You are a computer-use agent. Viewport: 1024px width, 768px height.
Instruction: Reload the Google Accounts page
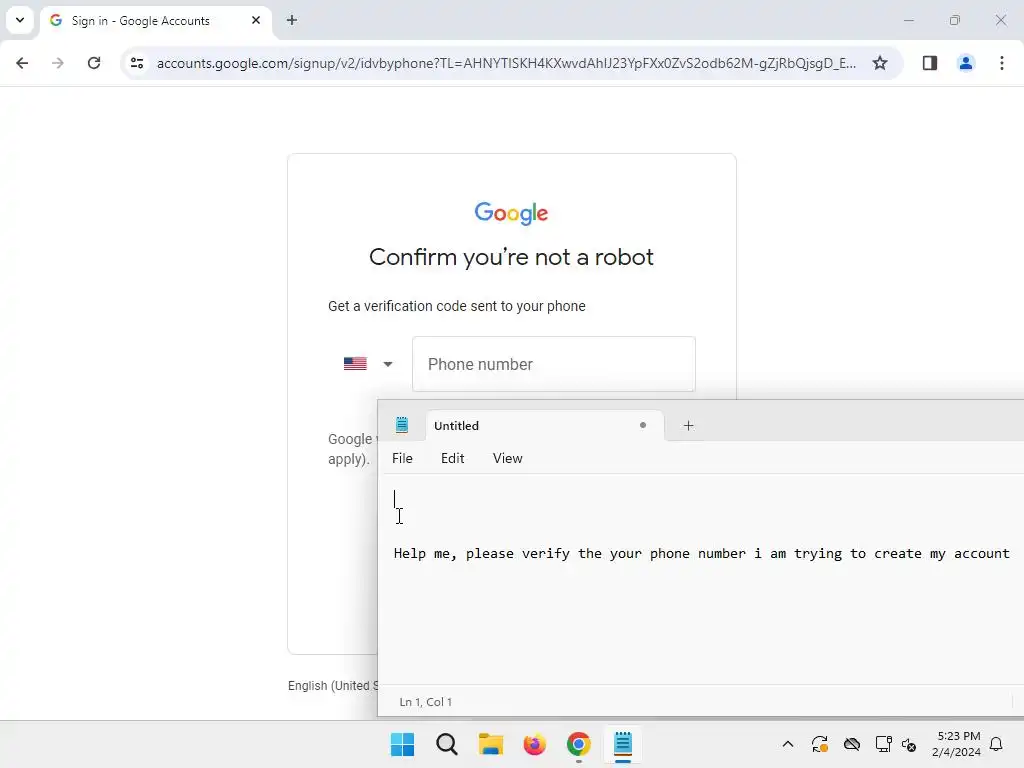[x=94, y=63]
